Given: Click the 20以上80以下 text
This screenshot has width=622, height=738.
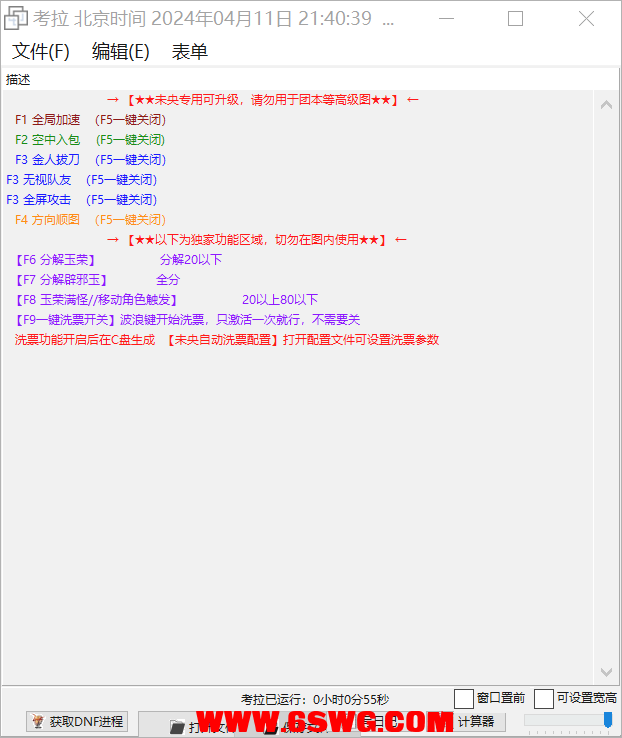Looking at the screenshot, I should 280,300.
